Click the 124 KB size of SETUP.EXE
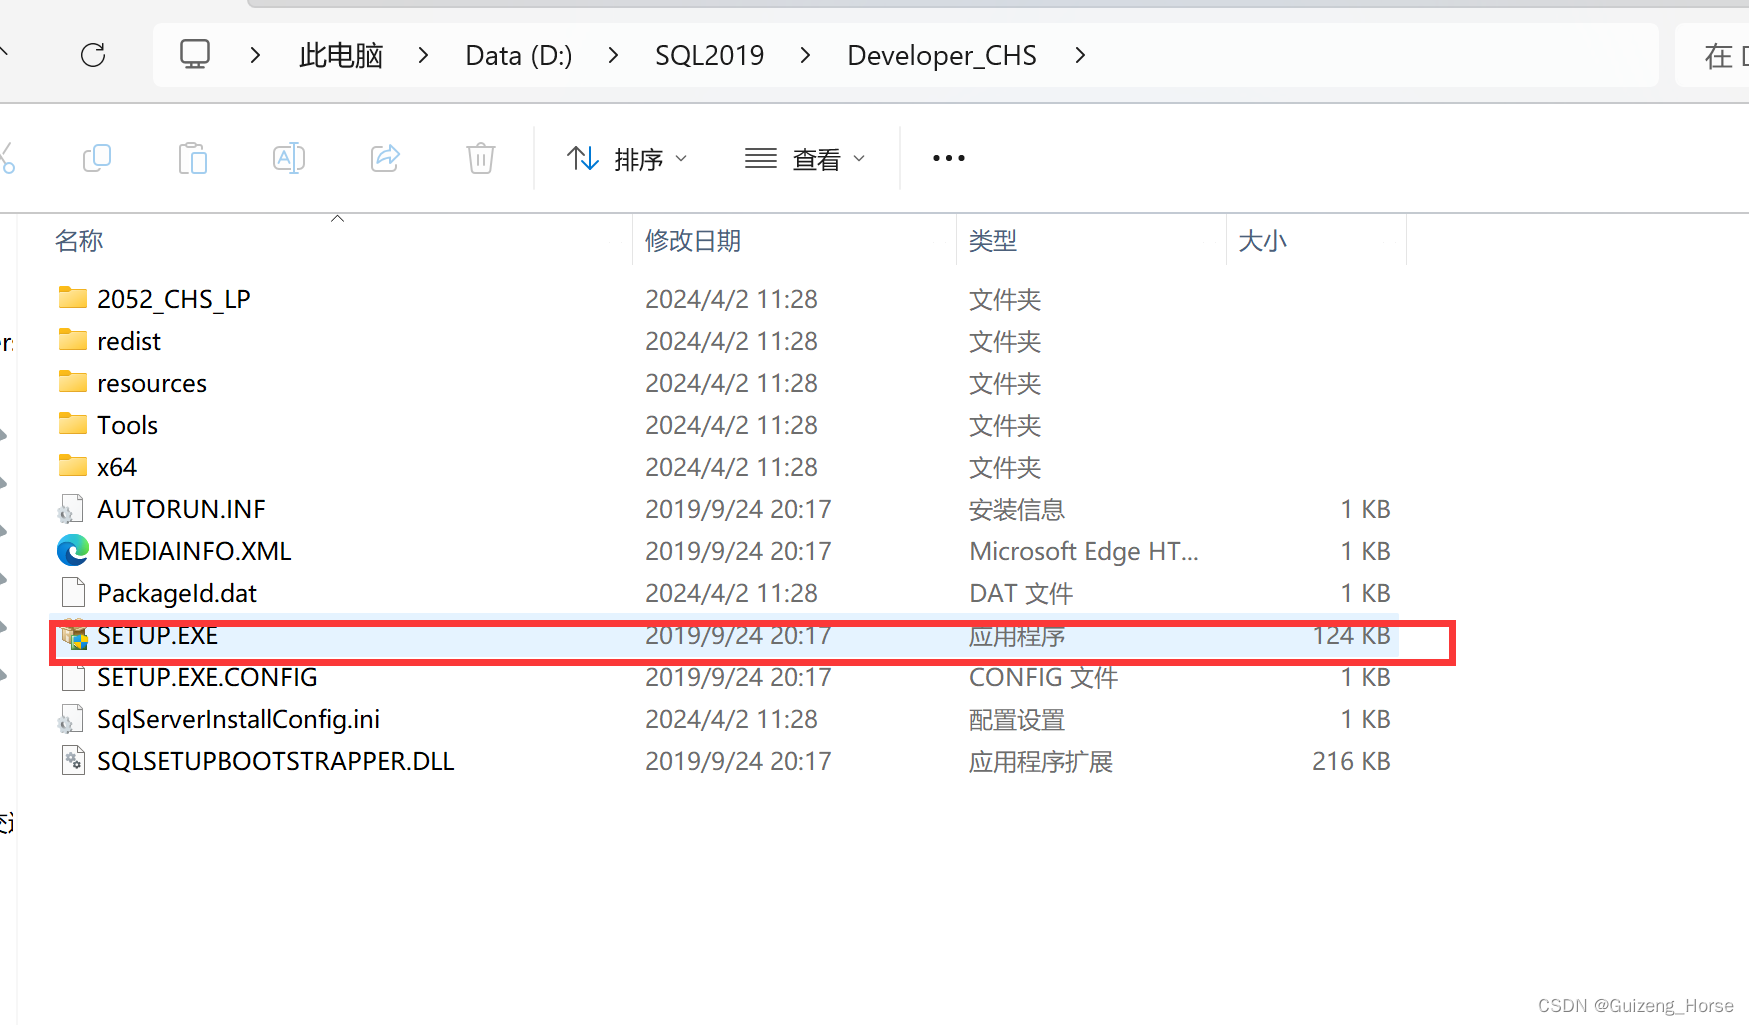The width and height of the screenshot is (1749, 1025). click(1351, 635)
